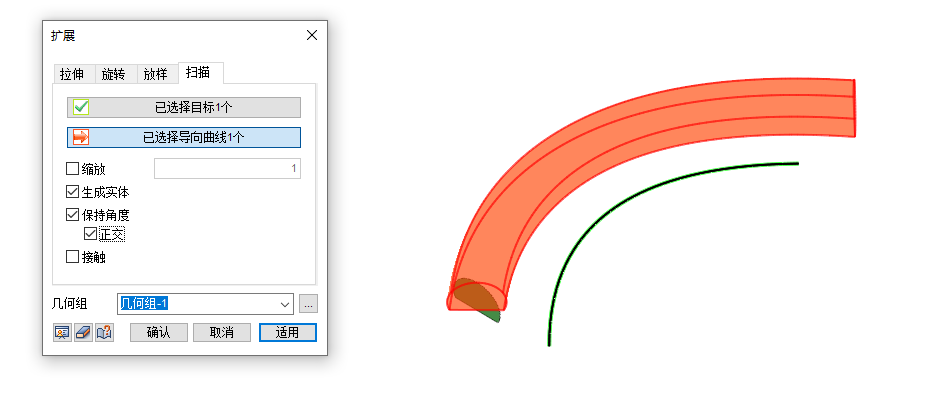The height and width of the screenshot is (411, 930).
Task: Click the orange arrow guide curve icon
Action: pyautogui.click(x=81, y=138)
